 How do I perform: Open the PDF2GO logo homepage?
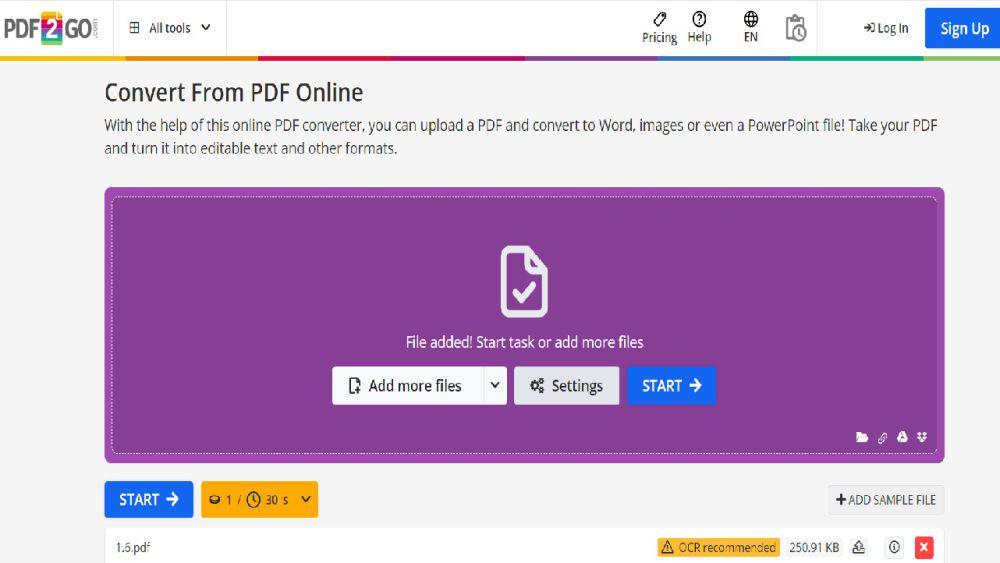pyautogui.click(x=50, y=28)
